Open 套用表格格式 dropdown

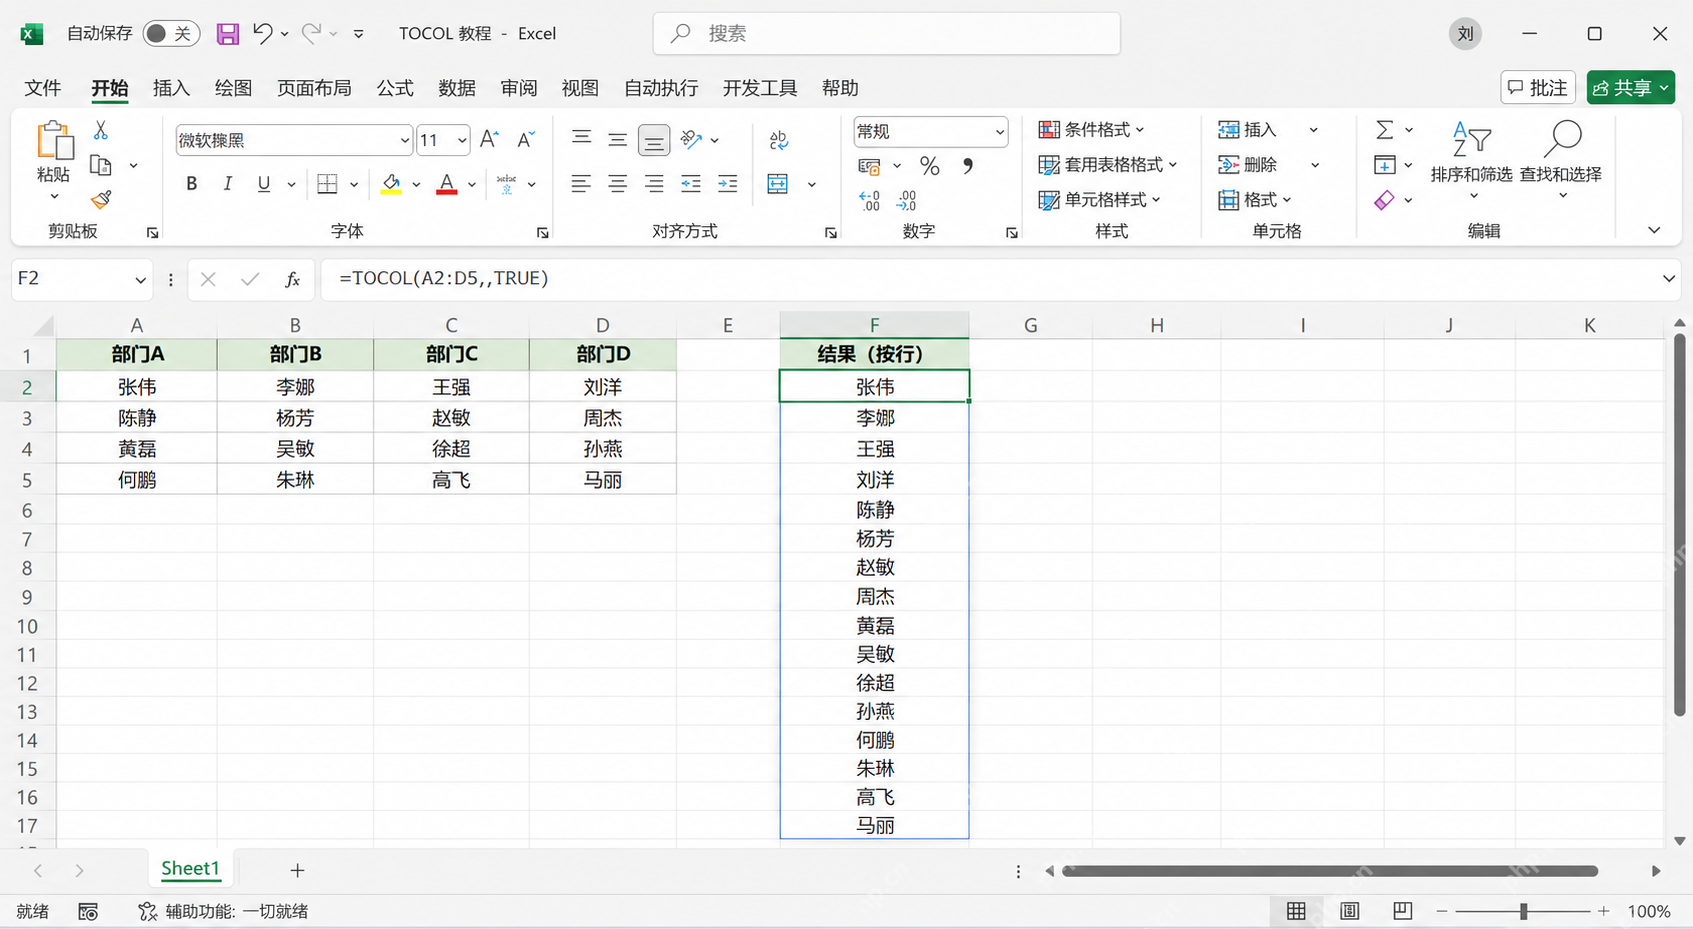[x=1108, y=165]
